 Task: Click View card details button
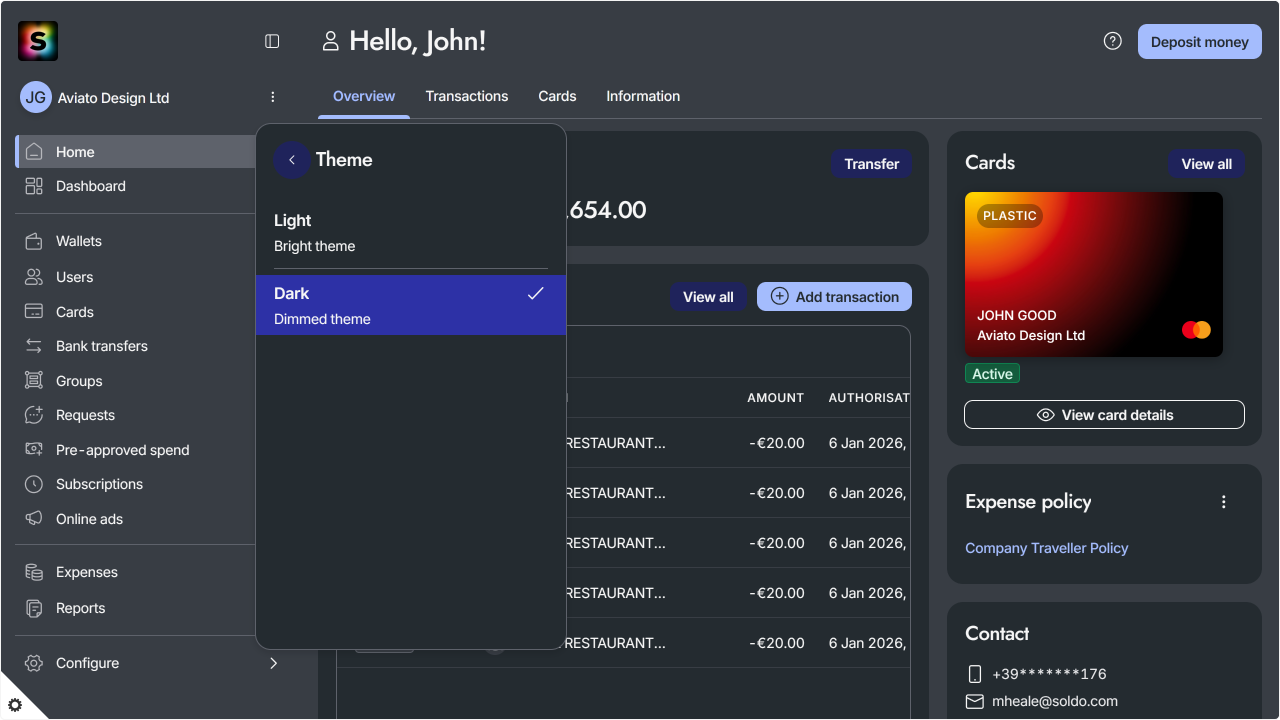1104,415
